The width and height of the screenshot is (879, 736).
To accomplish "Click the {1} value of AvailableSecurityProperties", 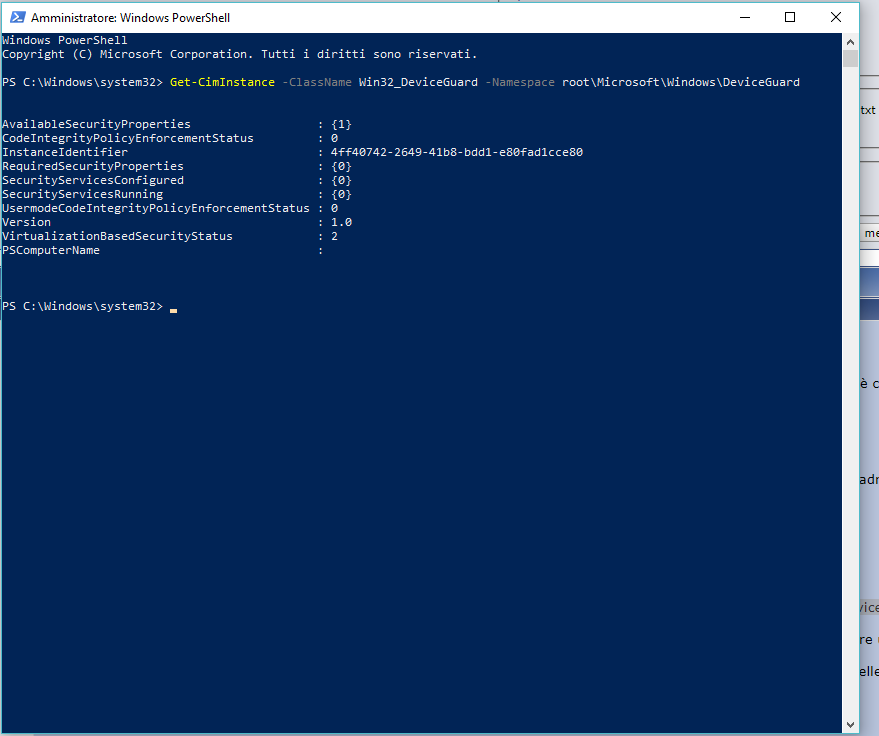I will click(x=341, y=124).
